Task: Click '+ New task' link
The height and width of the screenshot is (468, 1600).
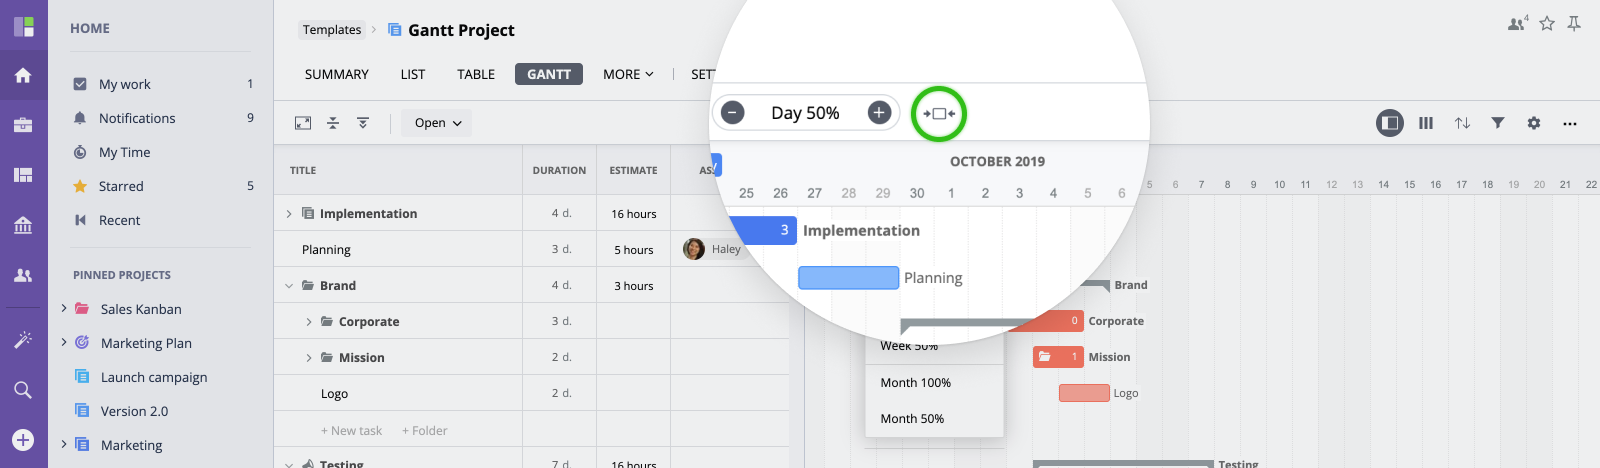Action: tap(351, 431)
